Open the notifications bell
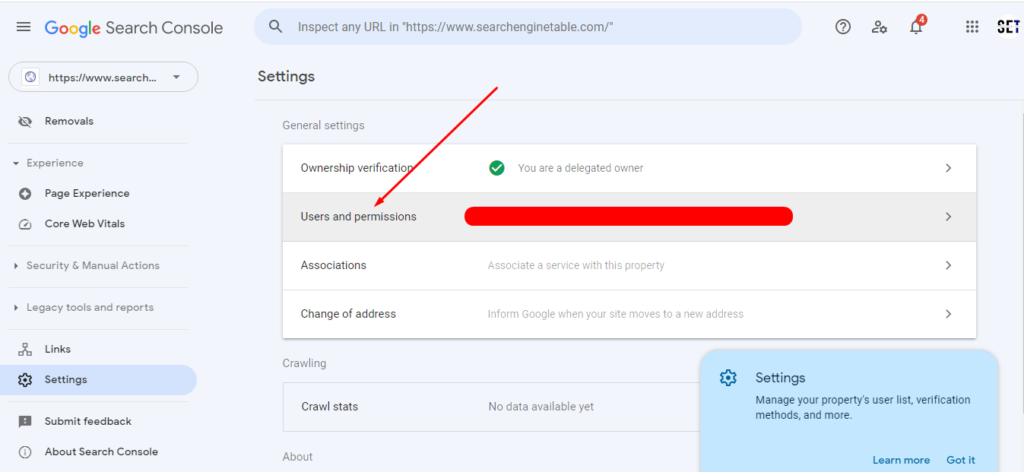The image size is (1024, 472). (x=916, y=27)
